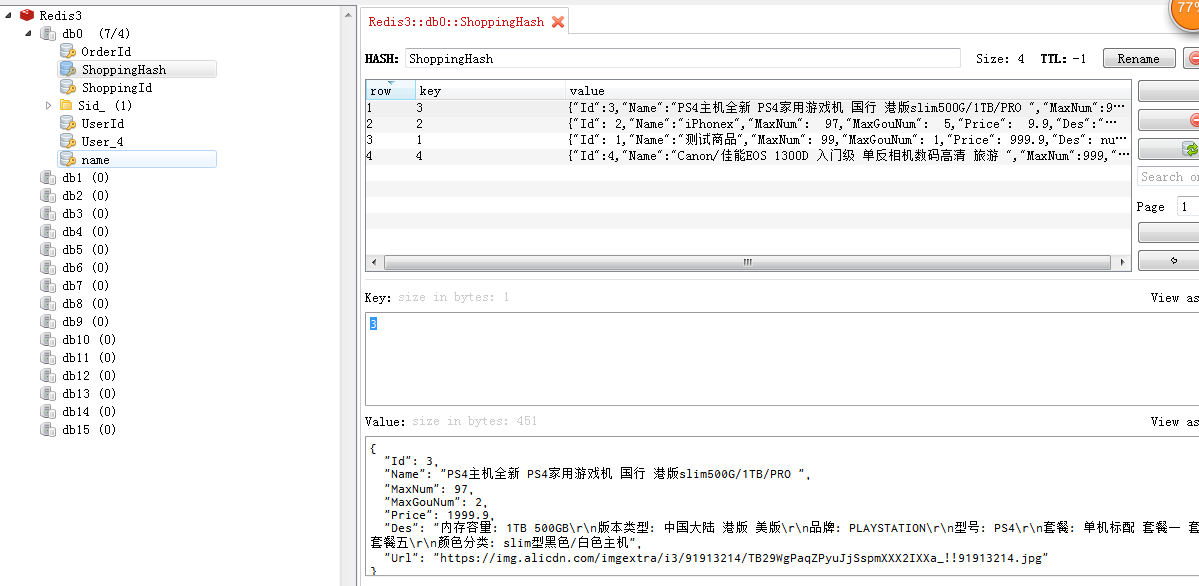Sort by the row column header
1199x586 pixels.
391,91
